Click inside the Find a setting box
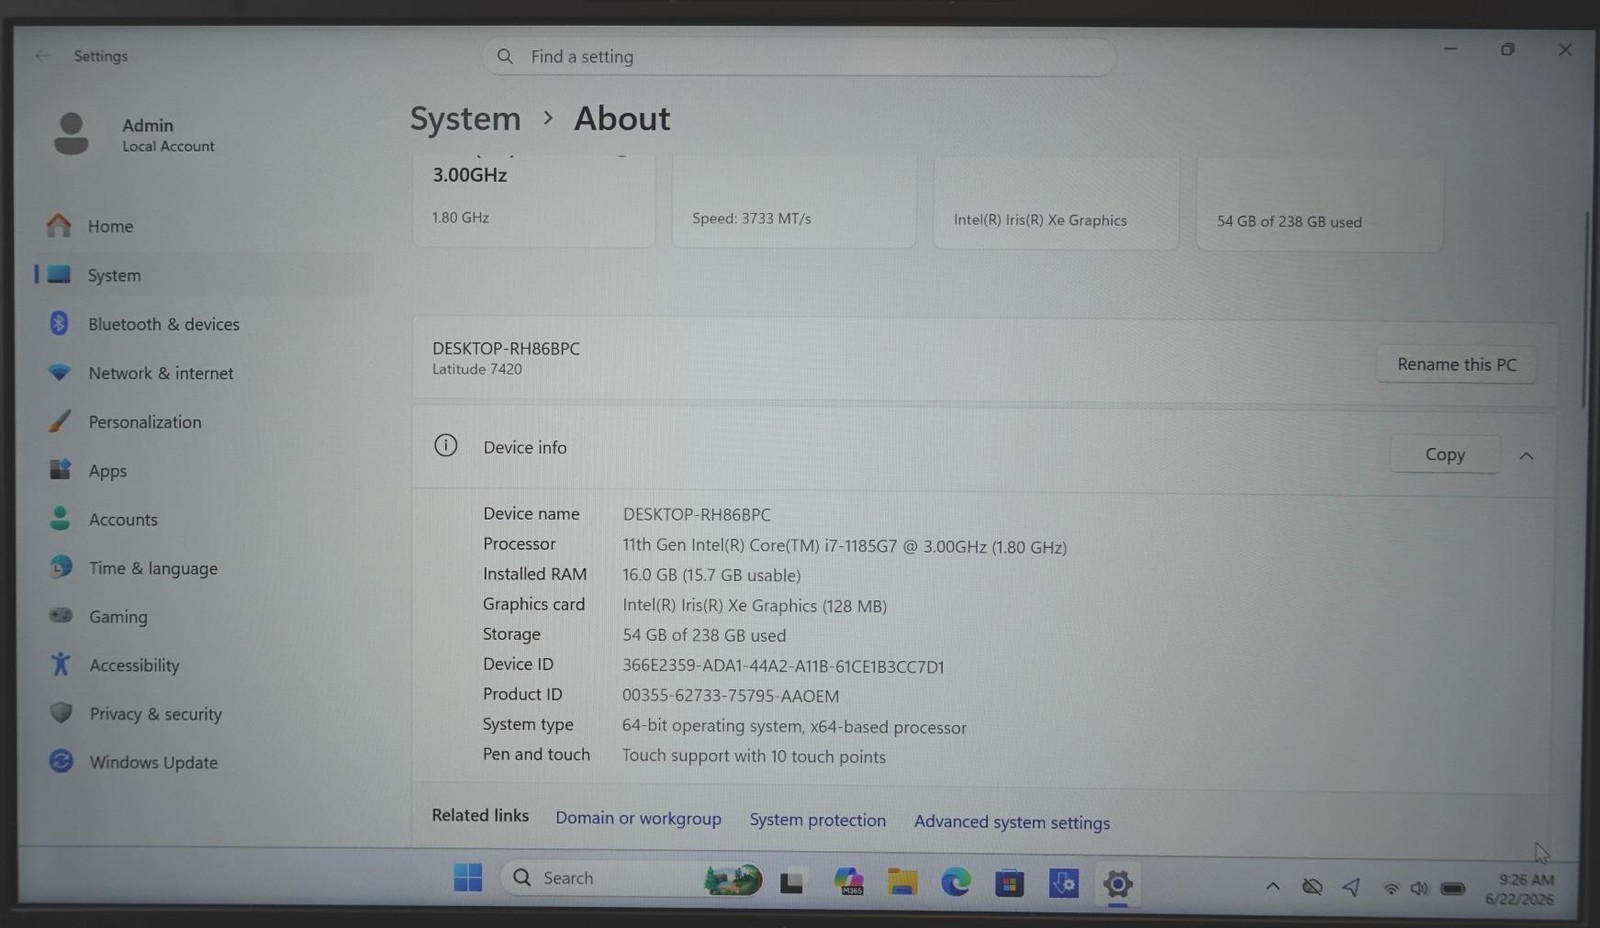 [798, 57]
